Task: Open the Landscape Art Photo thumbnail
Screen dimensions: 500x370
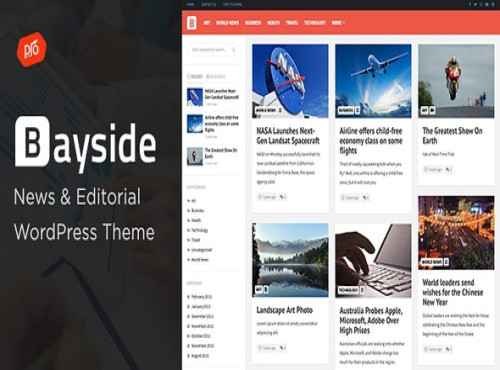Action: tap(290, 260)
